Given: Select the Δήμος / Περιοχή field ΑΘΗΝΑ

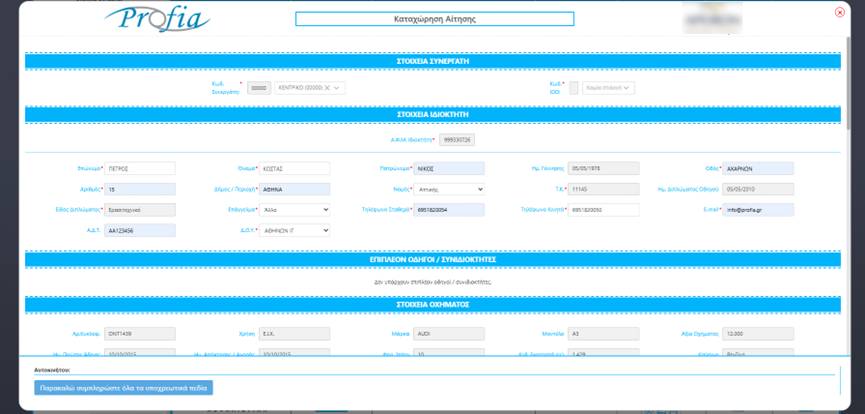Looking at the screenshot, I should click(294, 189).
